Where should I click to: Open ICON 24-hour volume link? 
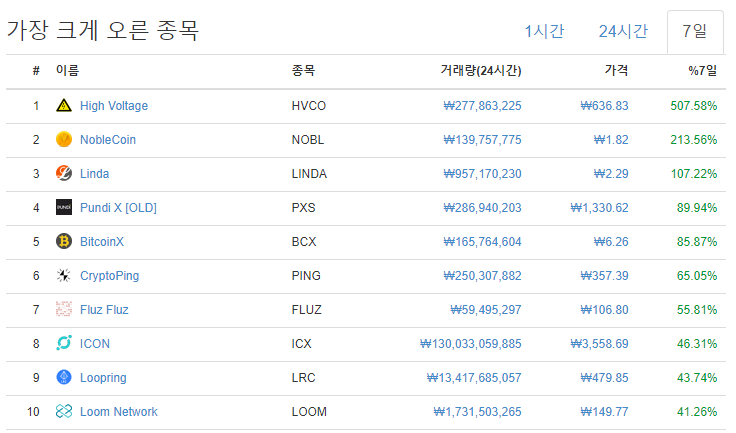[x=471, y=344]
